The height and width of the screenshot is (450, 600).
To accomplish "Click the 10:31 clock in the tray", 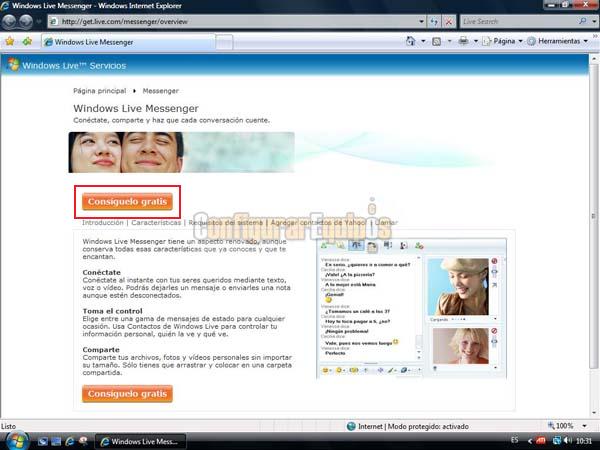I will 584,441.
